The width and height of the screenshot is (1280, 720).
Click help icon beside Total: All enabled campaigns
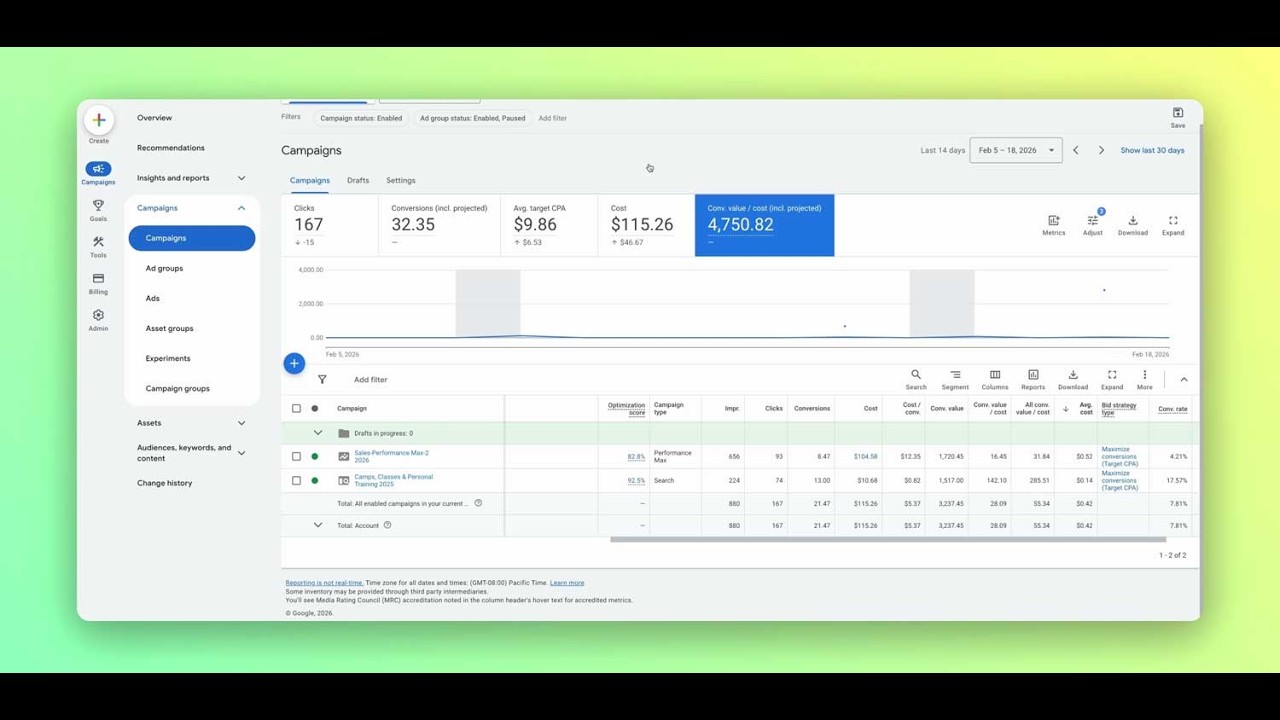[x=478, y=503]
